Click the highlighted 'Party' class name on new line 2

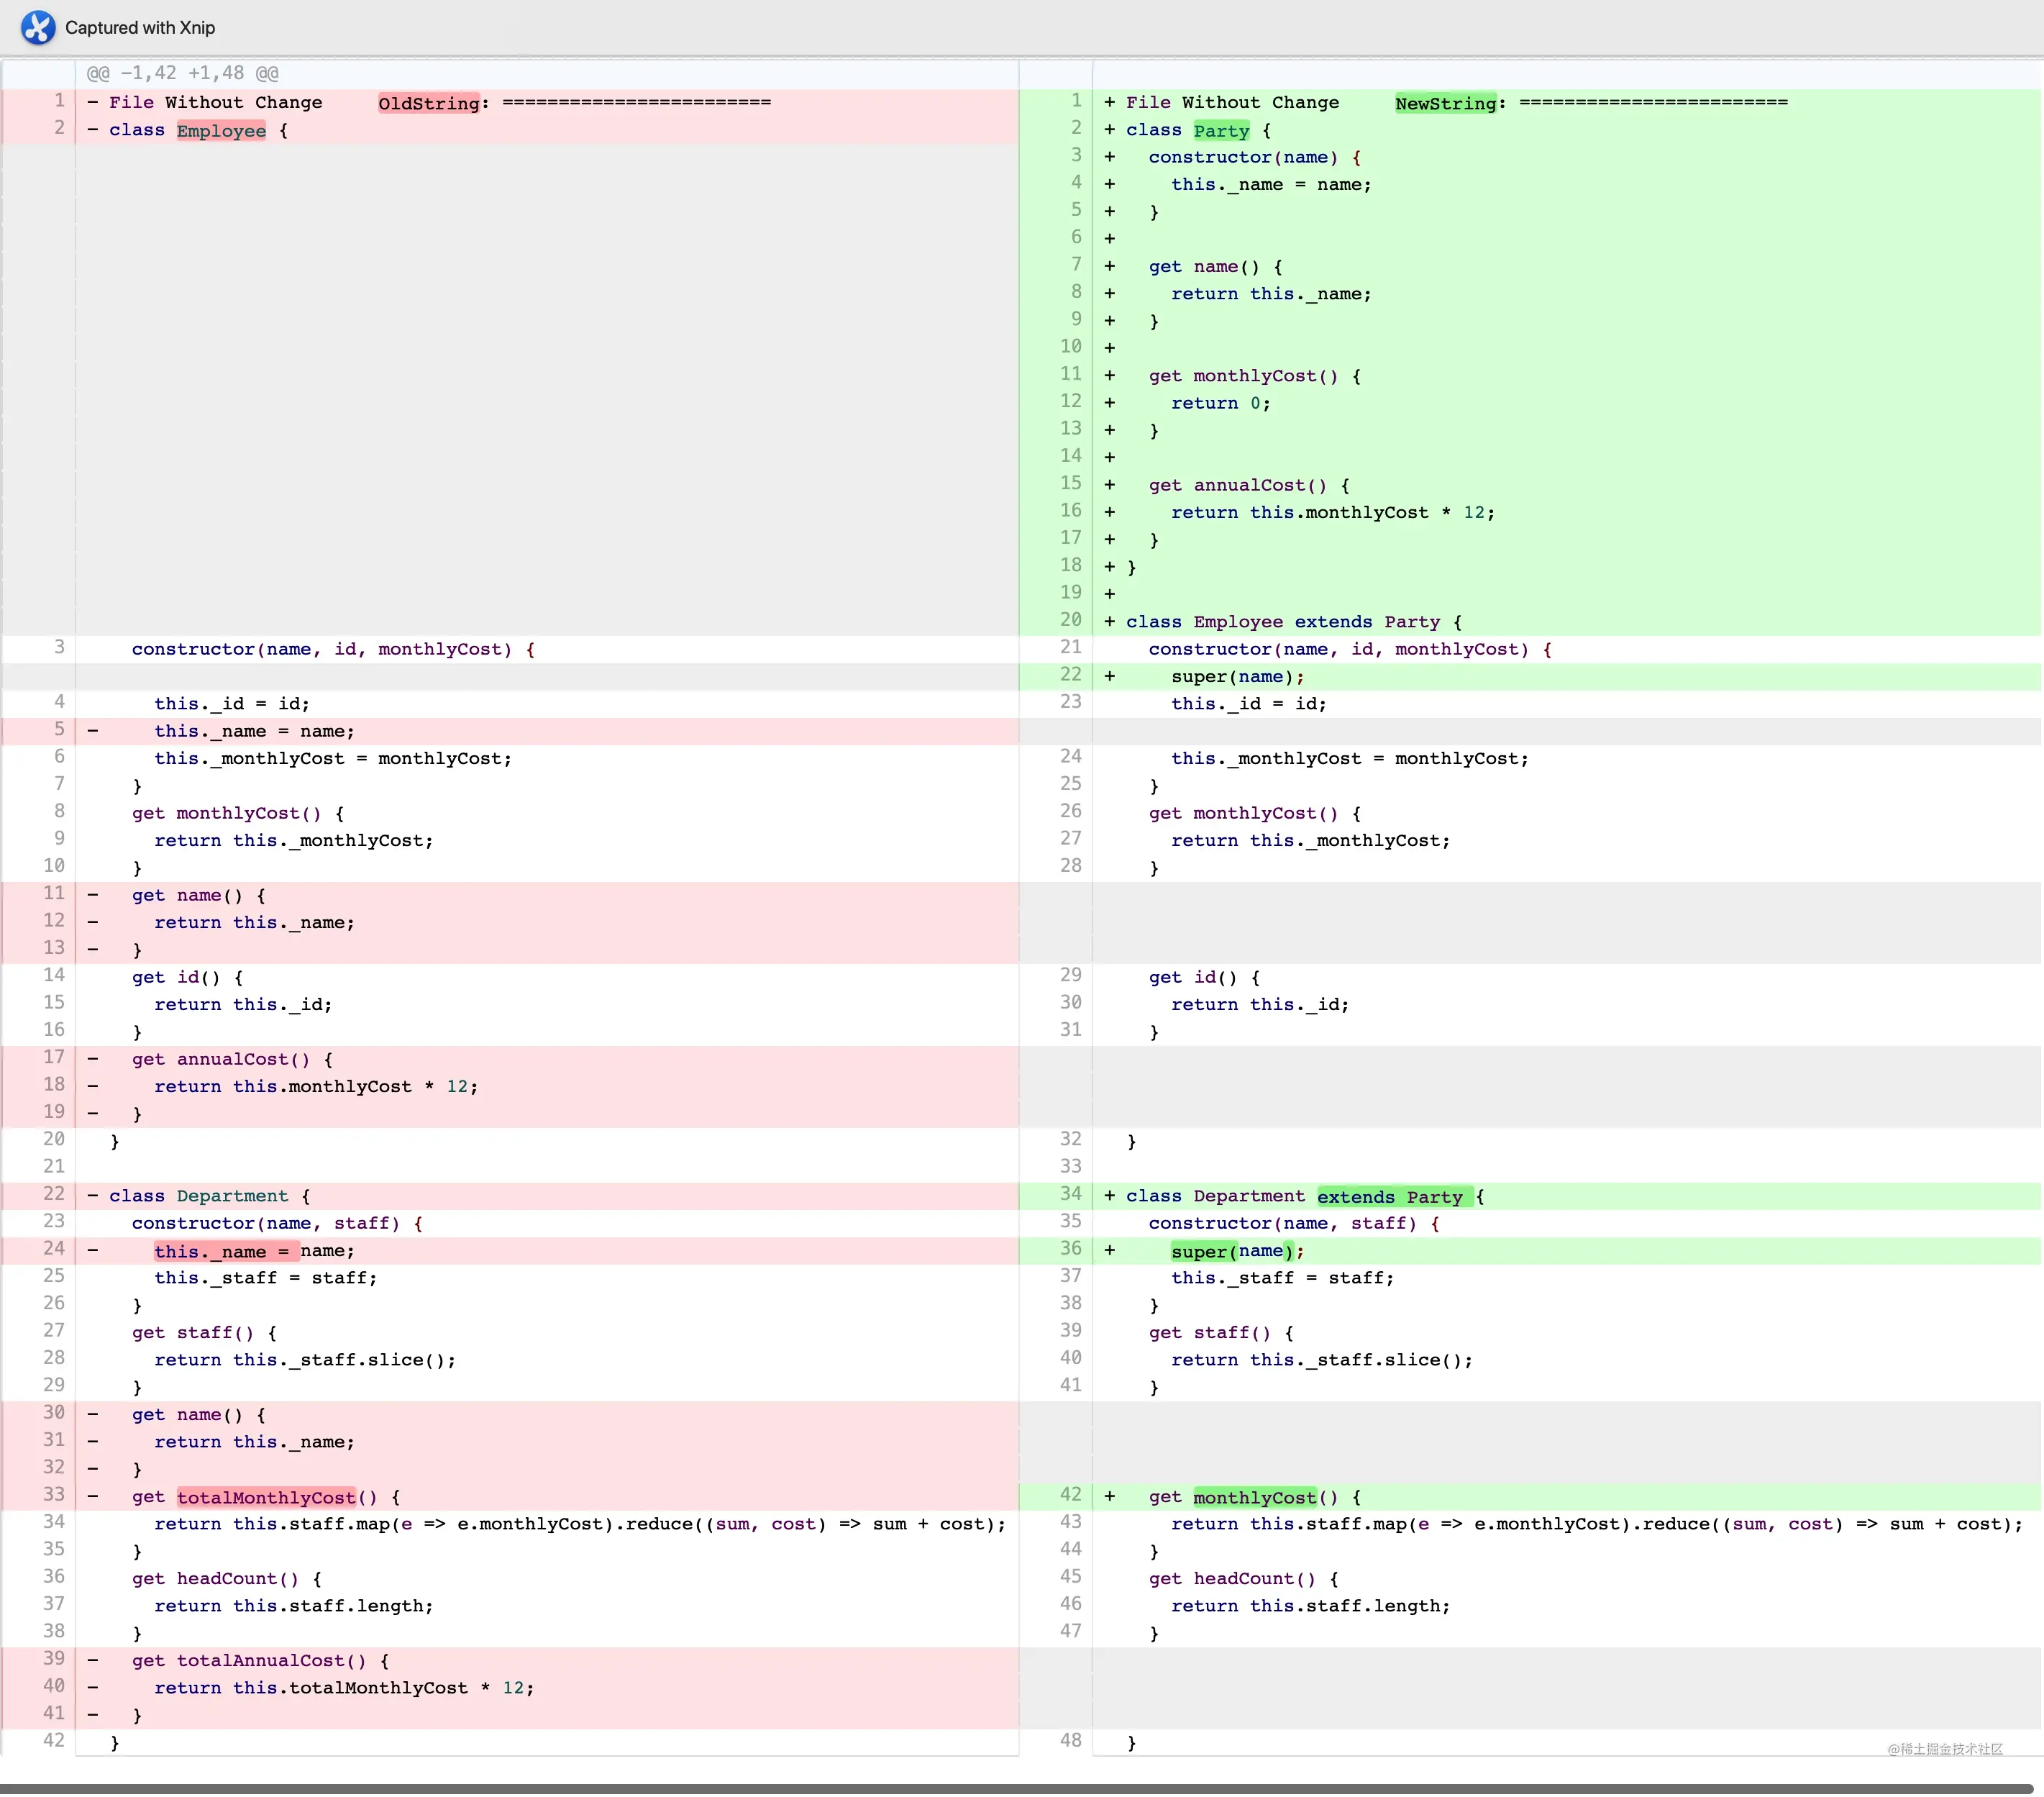[x=1221, y=131]
